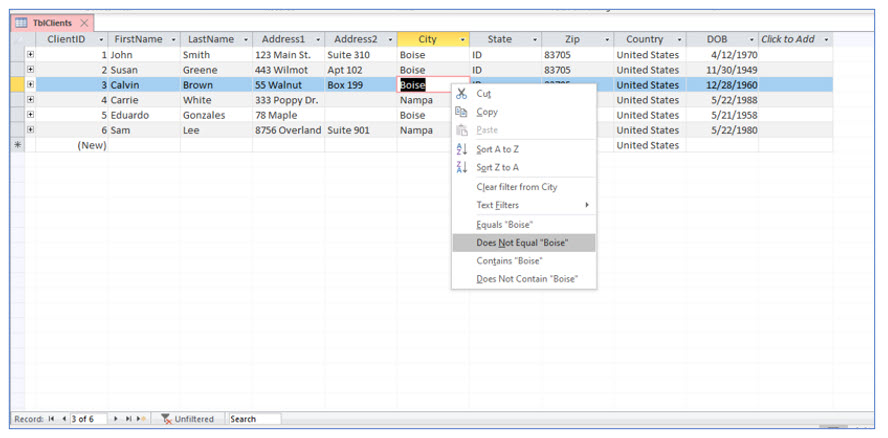Click the Sort A to Z icon
The image size is (888, 438).
coord(462,150)
